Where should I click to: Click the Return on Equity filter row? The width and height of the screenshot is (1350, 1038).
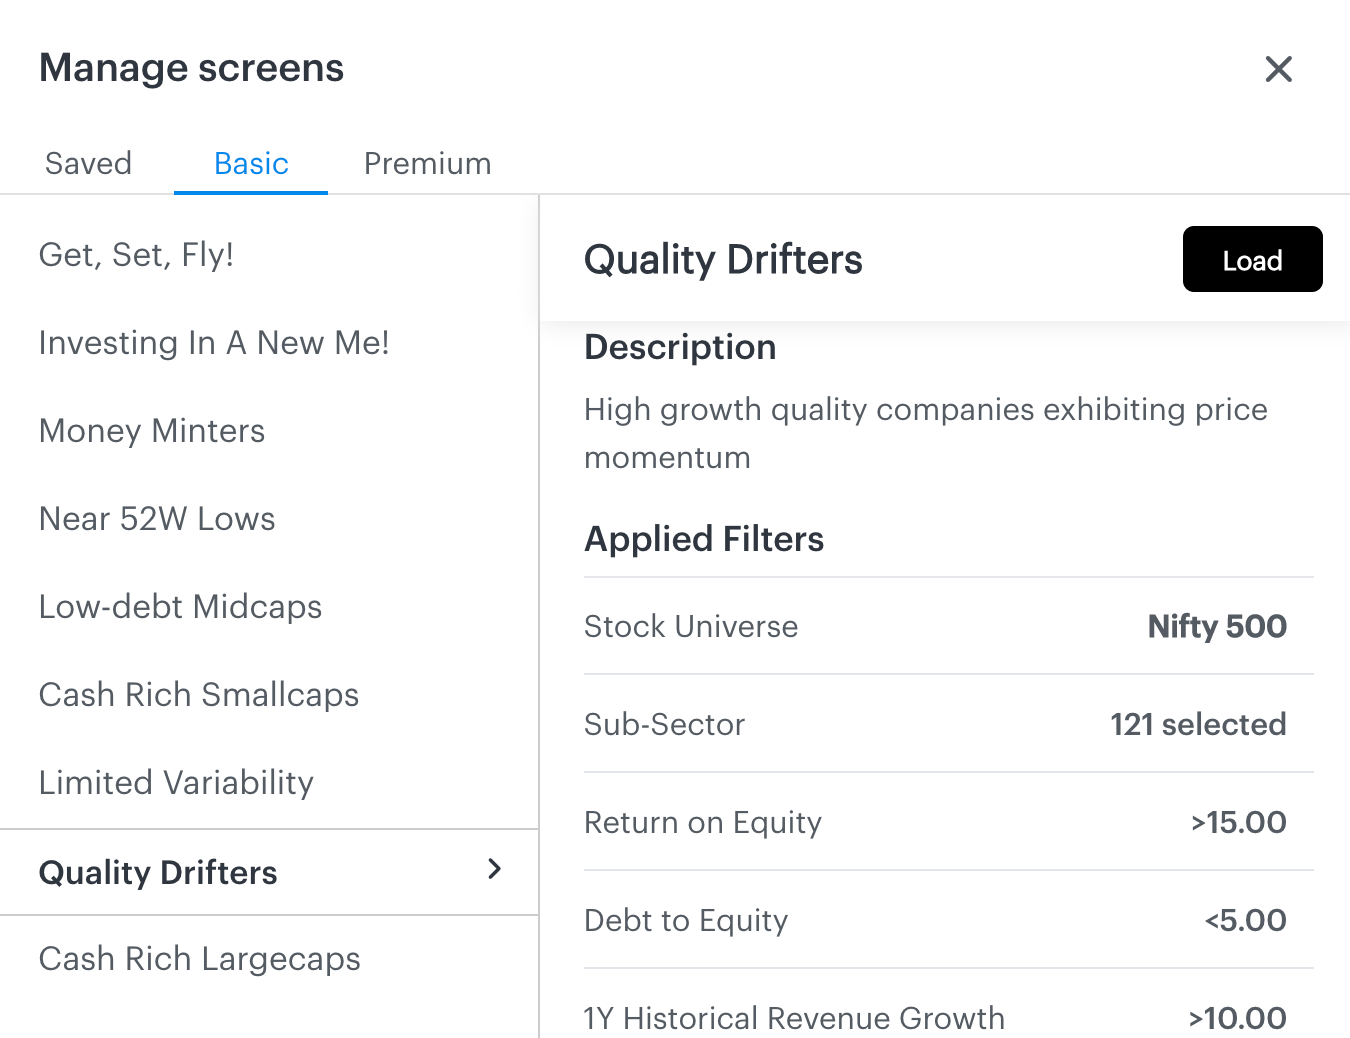(x=935, y=822)
